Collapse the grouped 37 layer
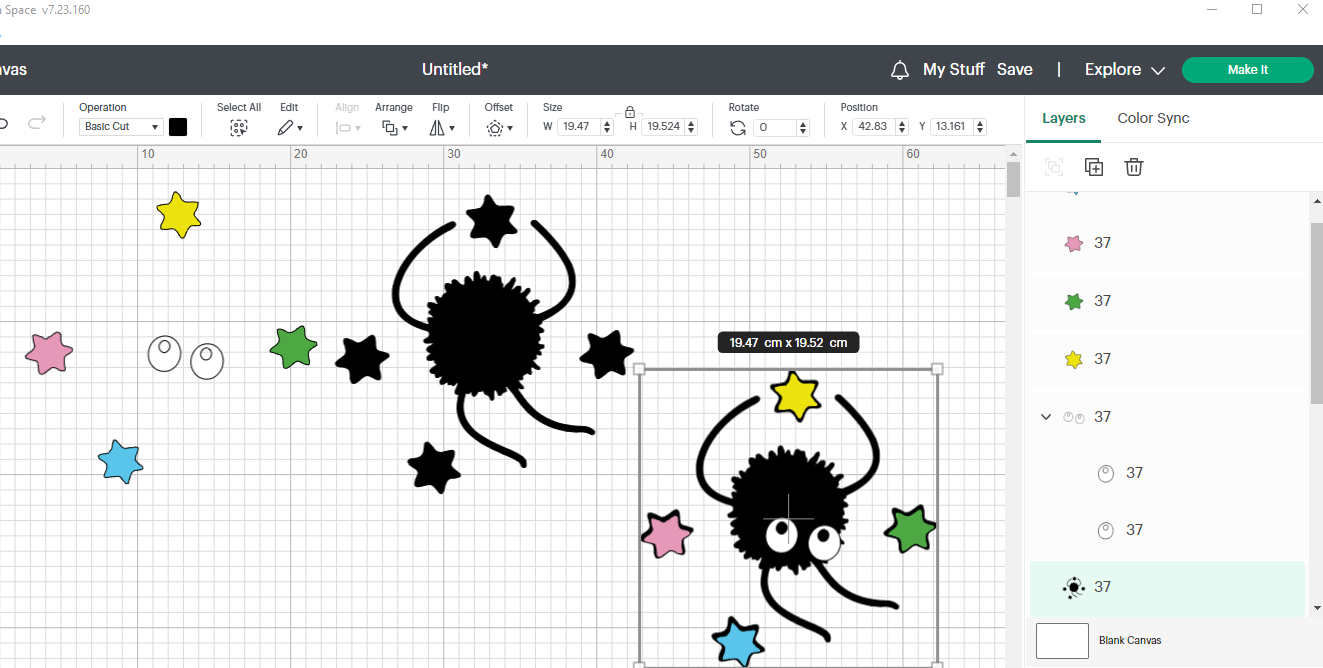The width and height of the screenshot is (1323, 668). tap(1046, 416)
